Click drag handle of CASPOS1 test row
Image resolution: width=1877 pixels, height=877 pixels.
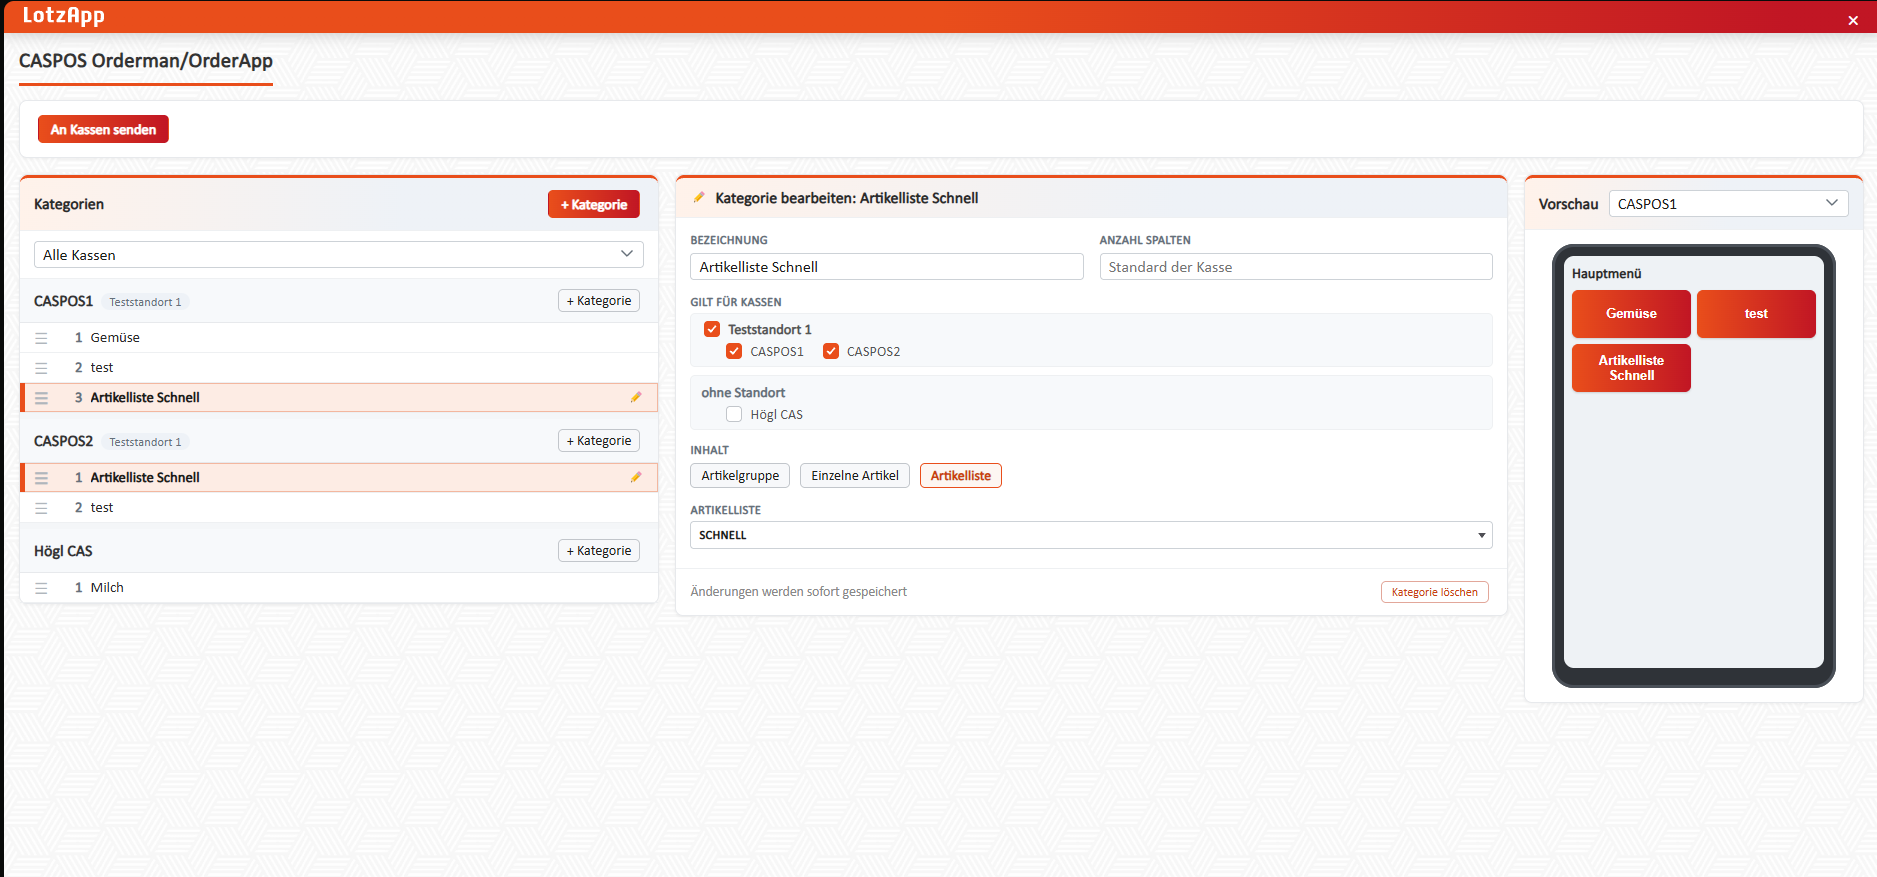(x=41, y=368)
